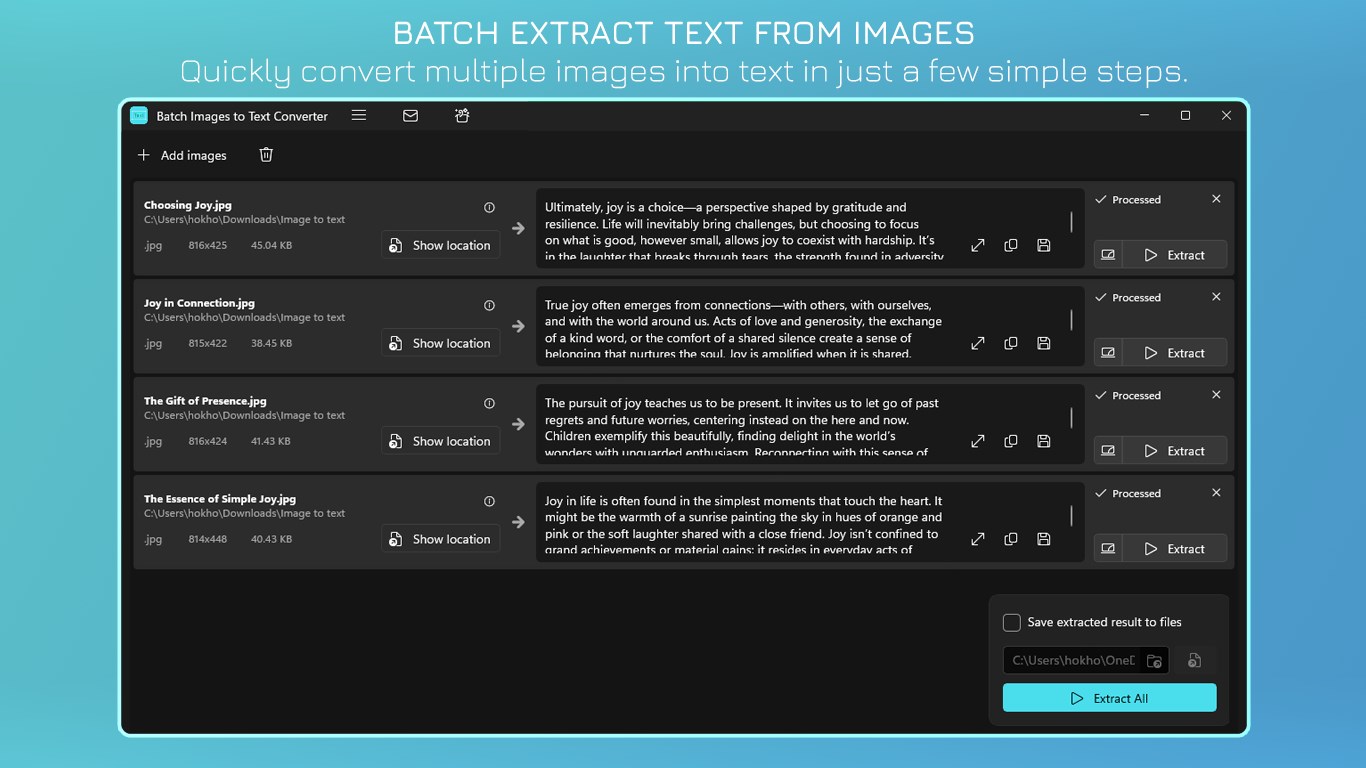Preview image icon in Gift of Presence row

coord(1108,451)
